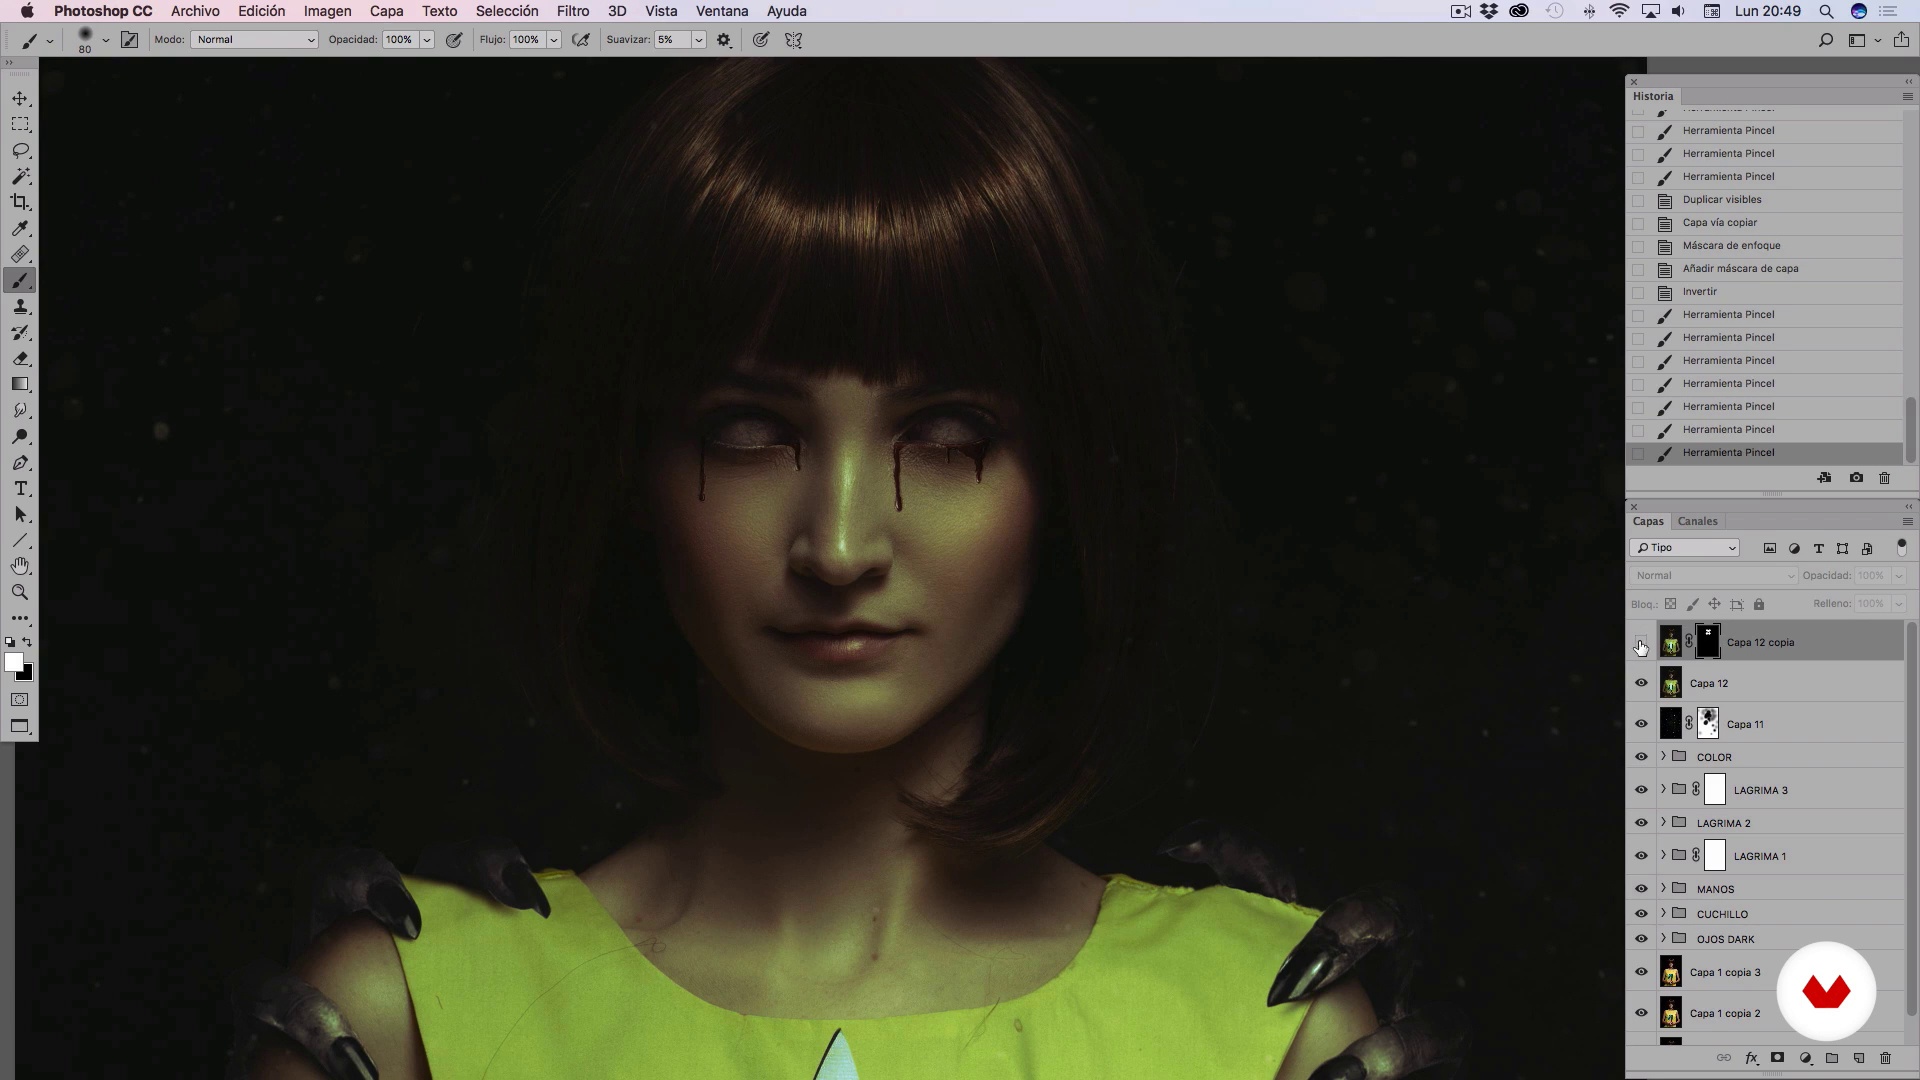Delete layer trash icon in Layers panel

(1885, 1058)
